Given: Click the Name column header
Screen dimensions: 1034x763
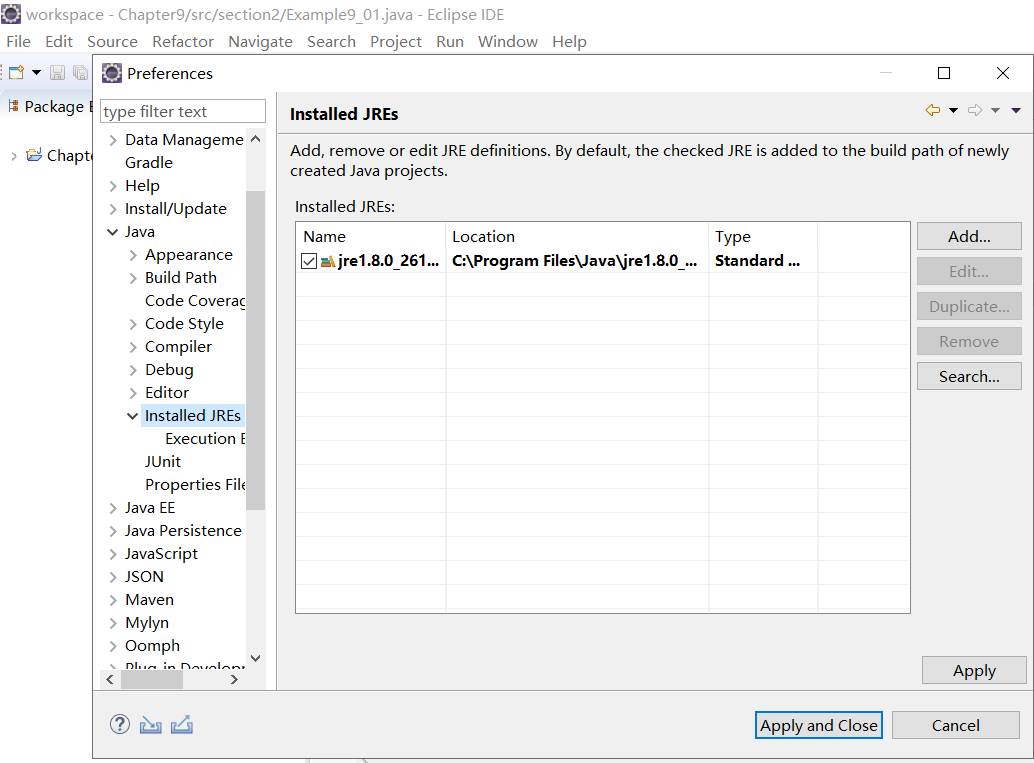Looking at the screenshot, I should [371, 236].
